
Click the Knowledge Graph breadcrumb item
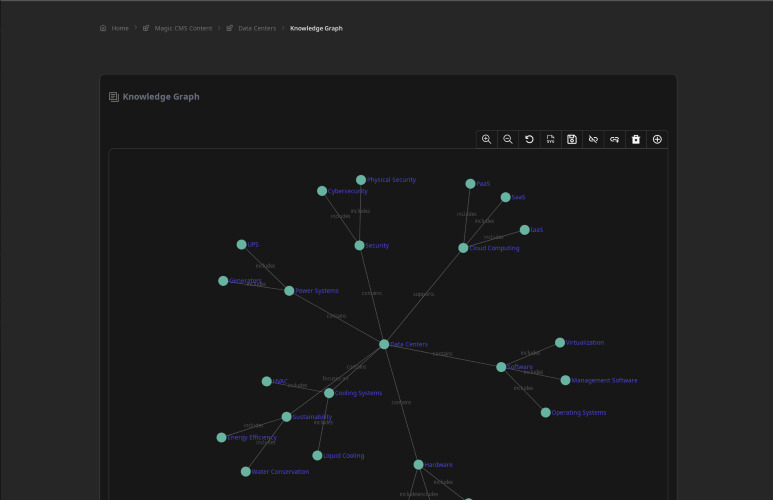click(x=316, y=29)
